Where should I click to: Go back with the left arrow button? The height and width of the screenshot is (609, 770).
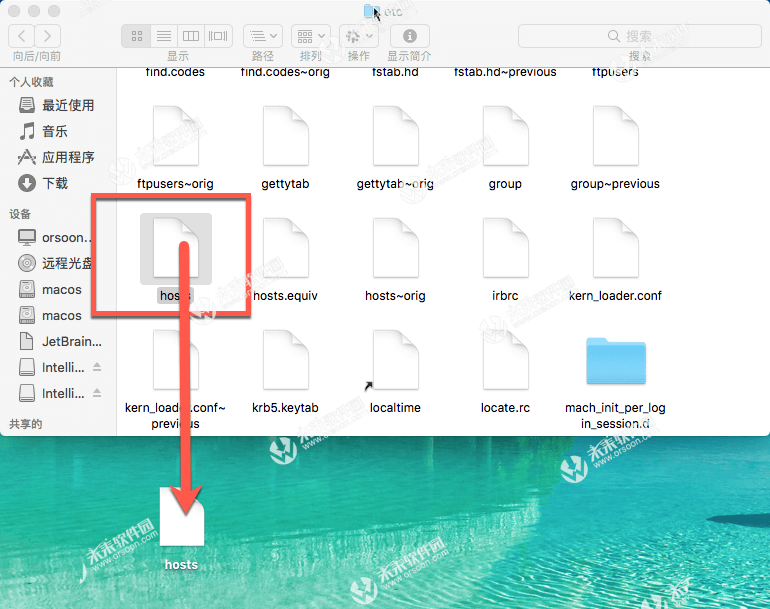click(x=22, y=36)
